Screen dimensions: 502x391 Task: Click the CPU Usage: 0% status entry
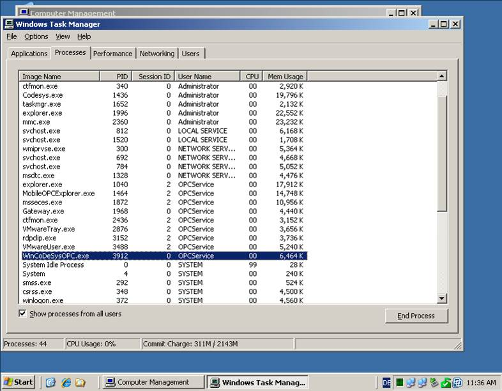point(102,344)
